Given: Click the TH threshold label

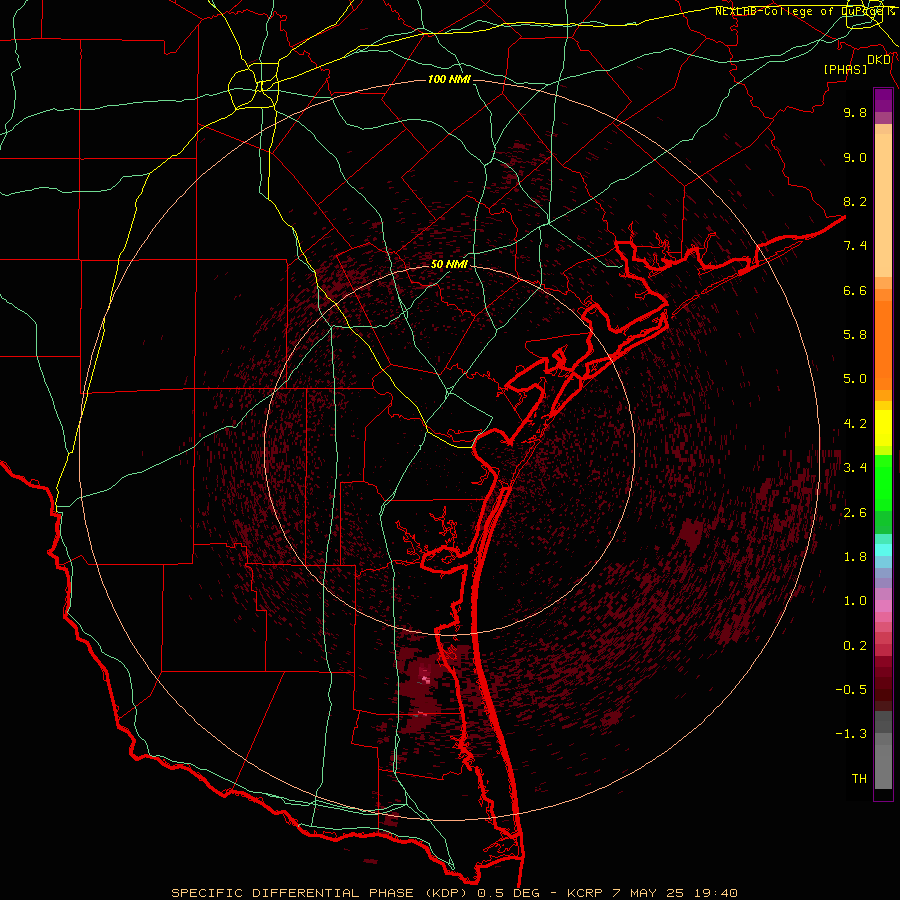Looking at the screenshot, I should coord(859,779).
